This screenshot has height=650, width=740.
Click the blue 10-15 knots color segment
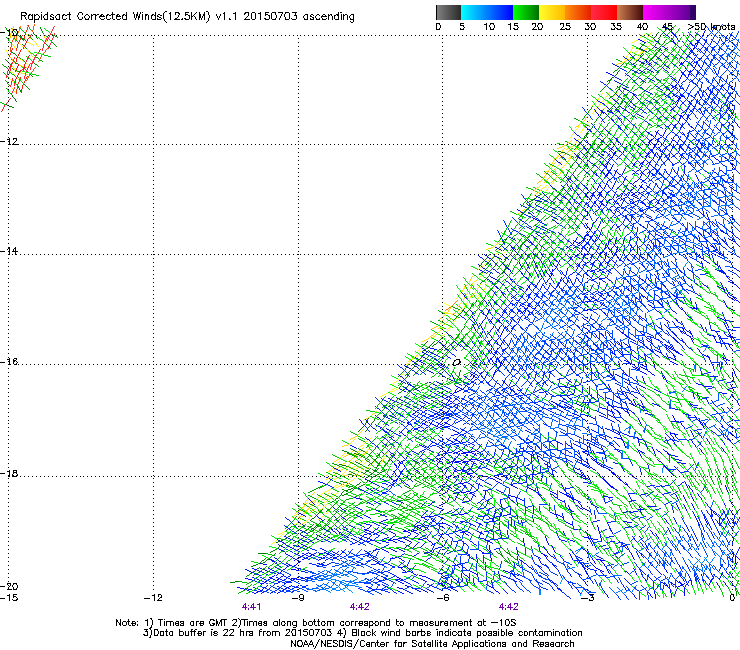[x=500, y=12]
